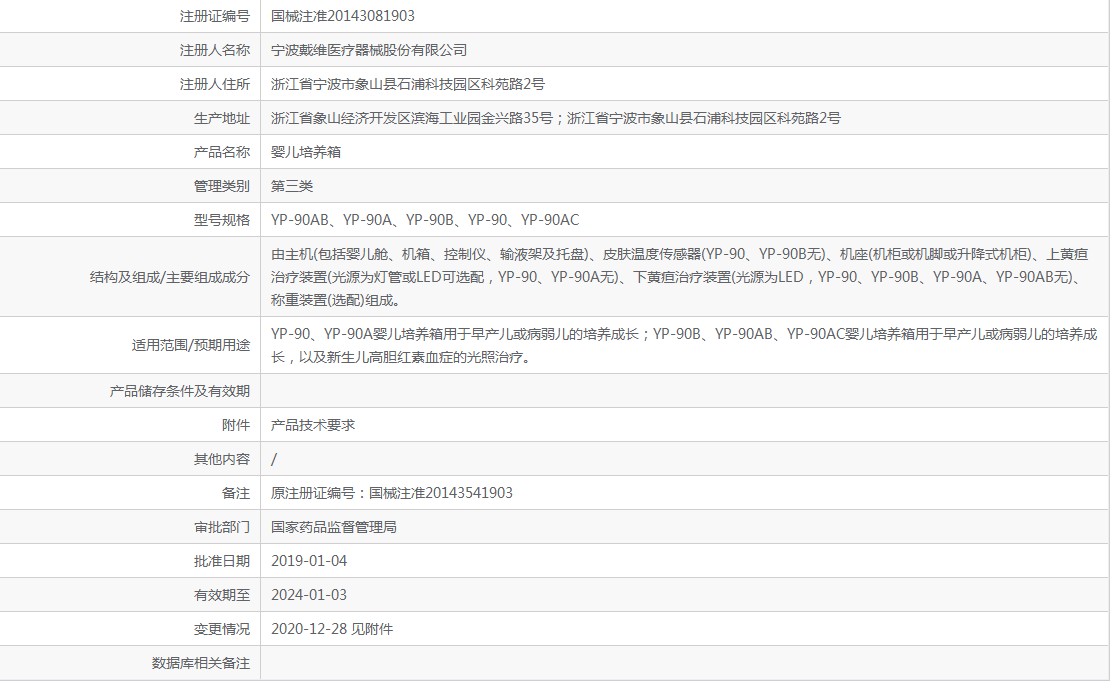Click the 附件 label
The height and width of the screenshot is (689, 1113).
pyautogui.click(x=236, y=425)
